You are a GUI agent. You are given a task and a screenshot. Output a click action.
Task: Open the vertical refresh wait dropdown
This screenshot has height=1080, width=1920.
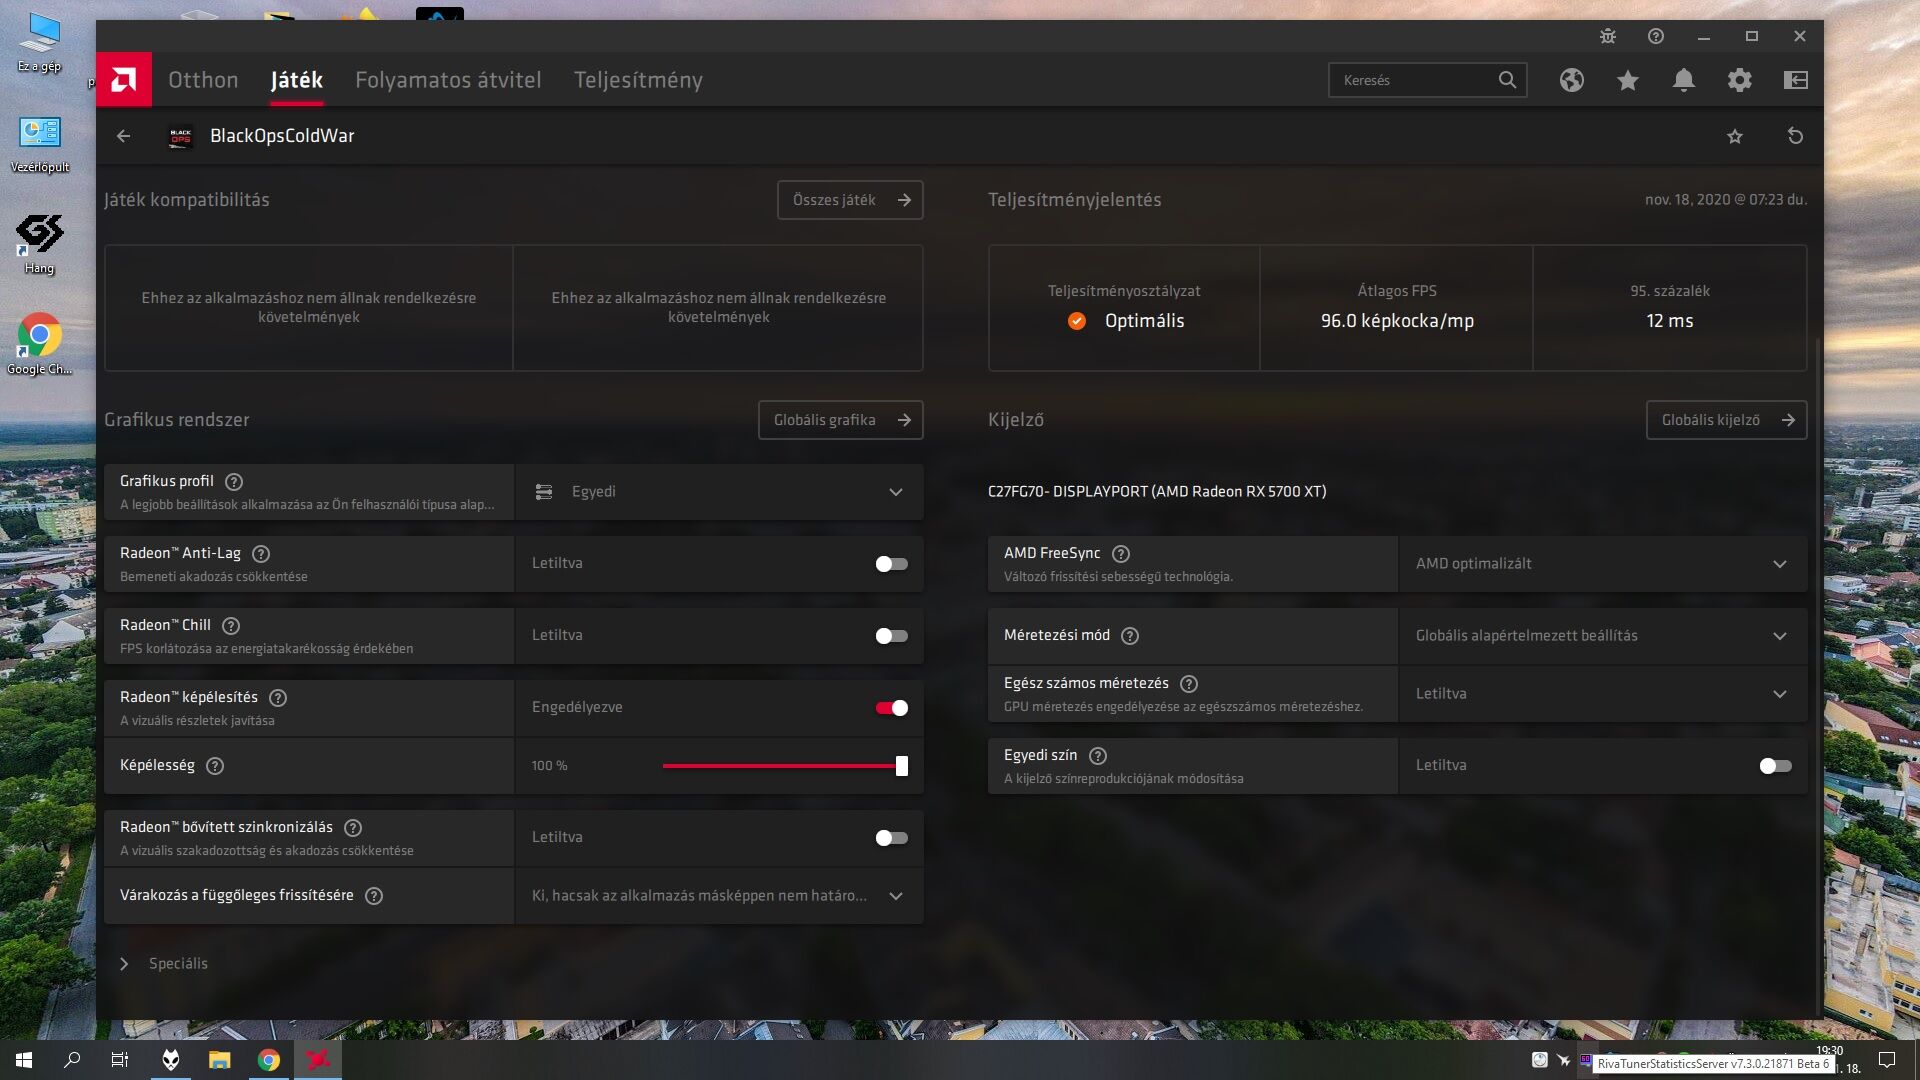click(x=719, y=896)
